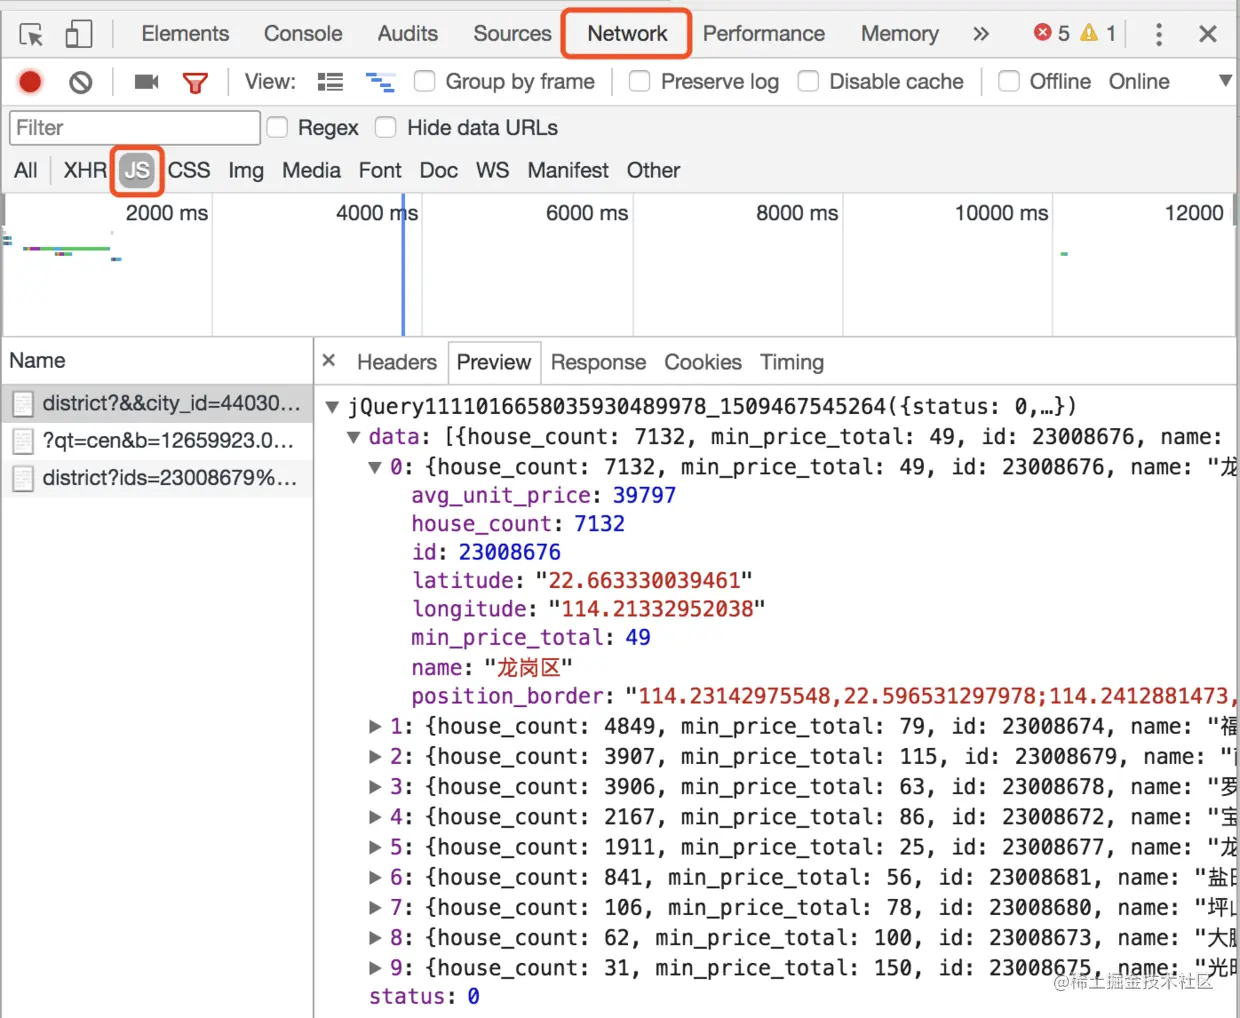Filter requests by JS

137,171
